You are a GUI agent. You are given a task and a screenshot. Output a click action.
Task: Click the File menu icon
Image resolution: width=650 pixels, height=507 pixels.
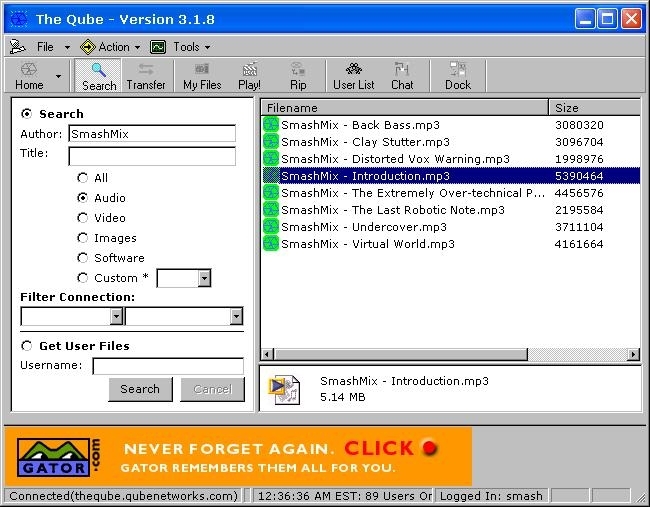(18, 46)
